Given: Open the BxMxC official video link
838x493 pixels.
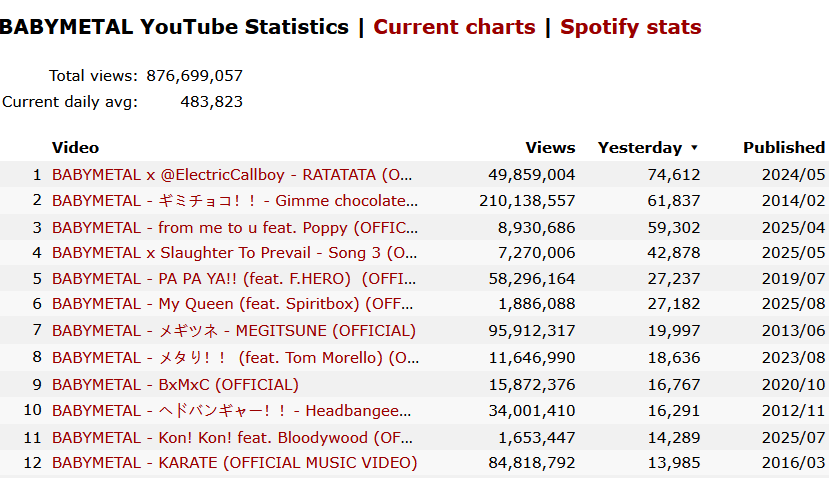Looking at the screenshot, I should 175,384.
